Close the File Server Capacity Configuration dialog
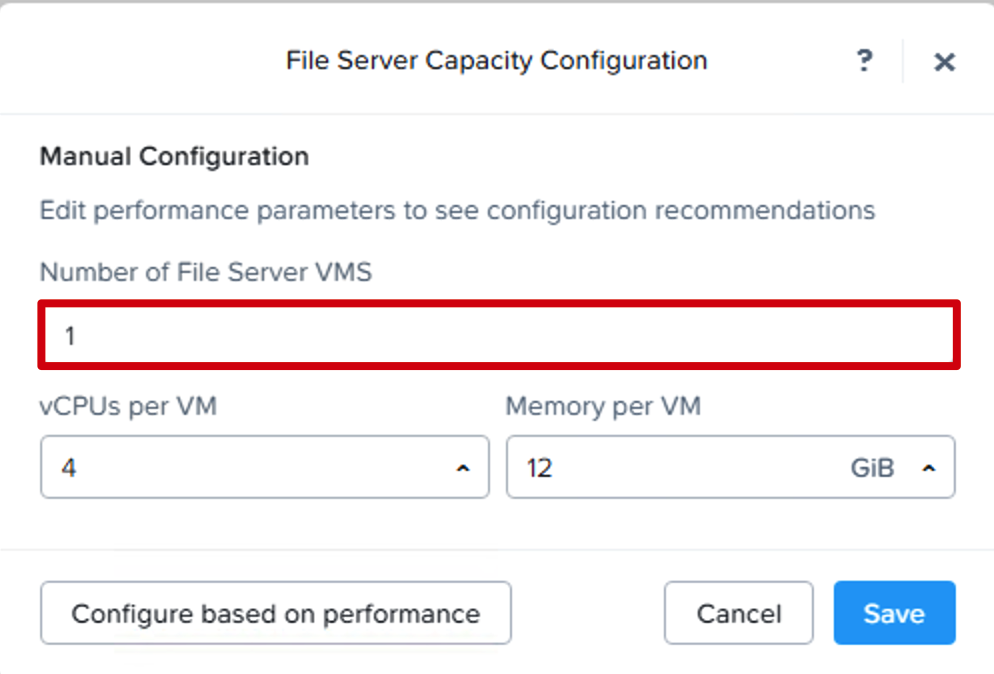The width and height of the screenshot is (994, 674). click(x=944, y=62)
